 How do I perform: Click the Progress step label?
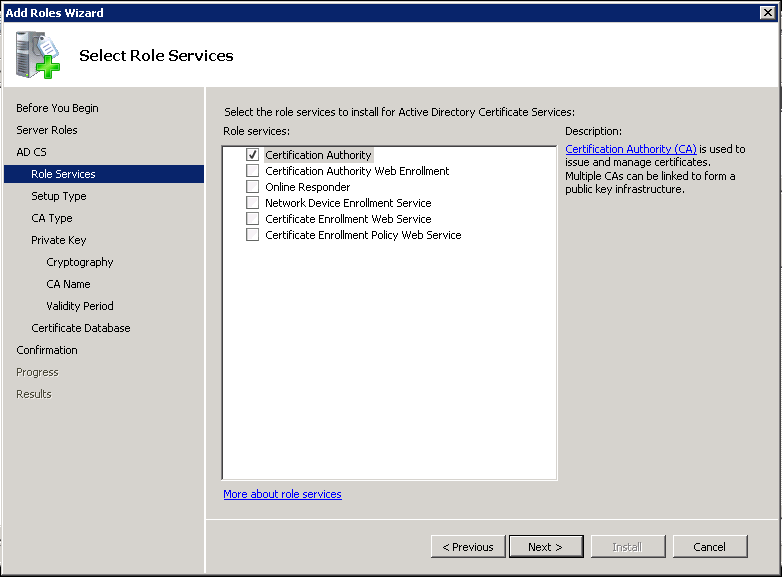[37, 372]
